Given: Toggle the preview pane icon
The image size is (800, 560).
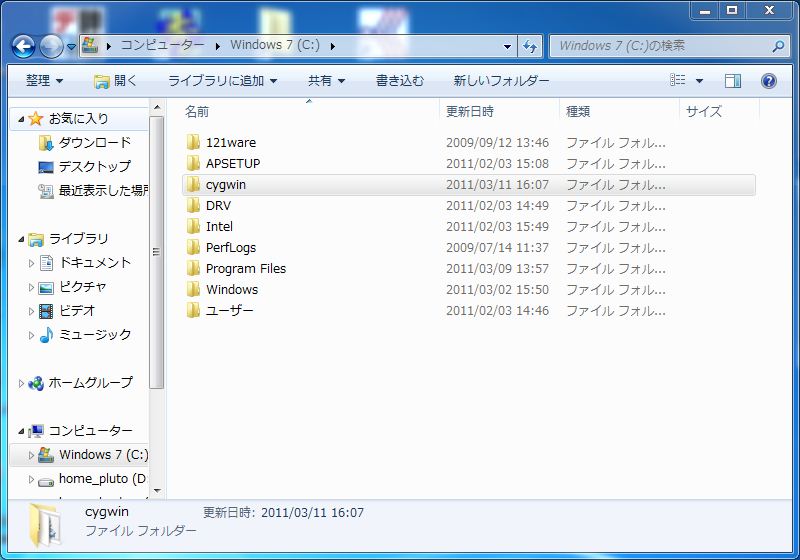Looking at the screenshot, I should 733,81.
